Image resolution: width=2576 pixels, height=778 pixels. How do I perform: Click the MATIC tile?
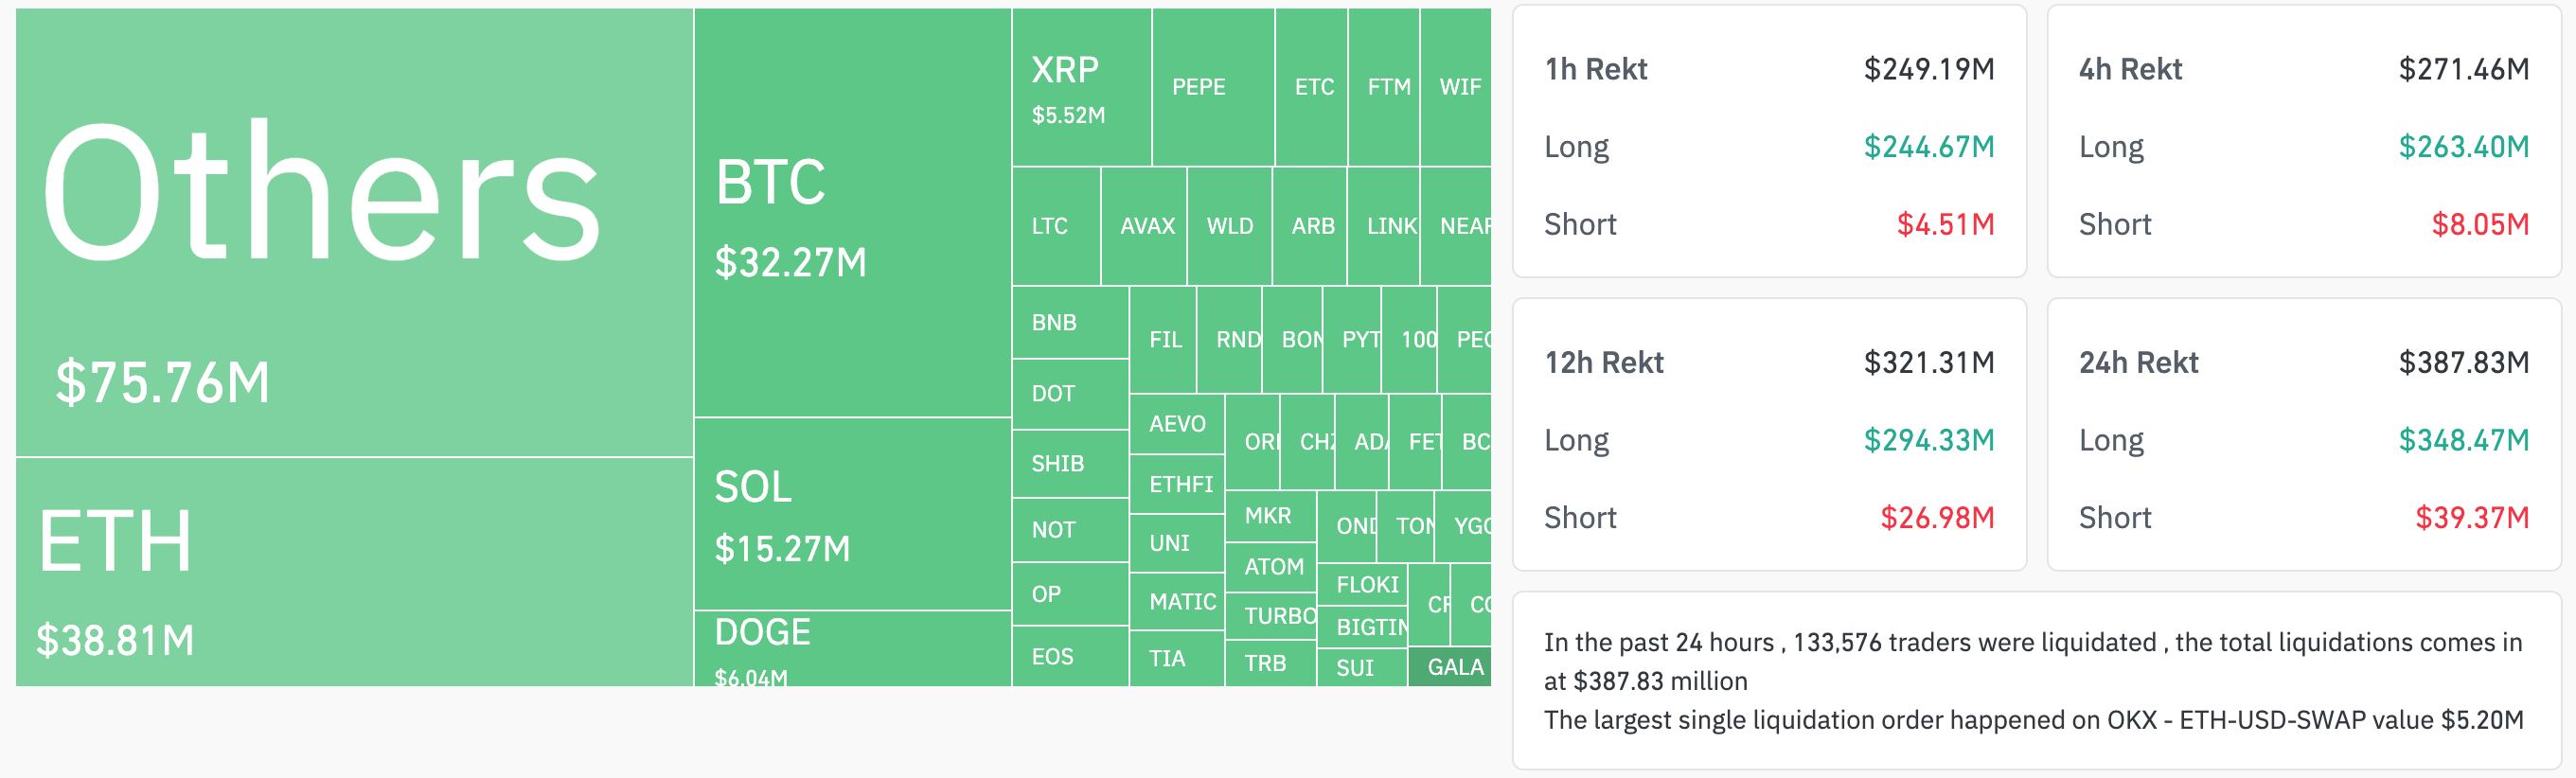[1176, 601]
